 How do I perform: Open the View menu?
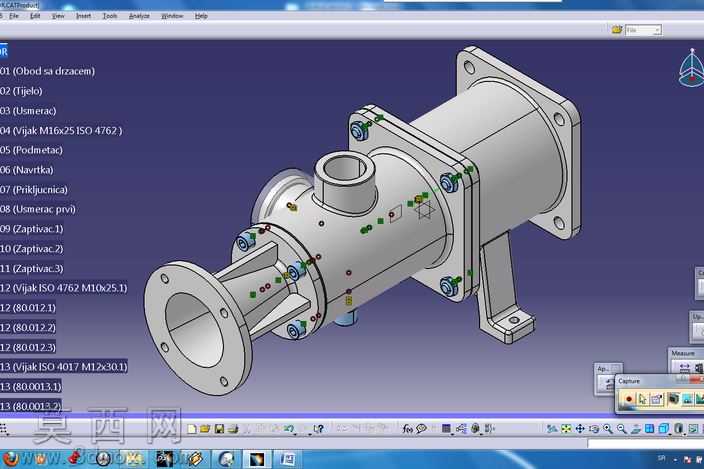(x=58, y=16)
